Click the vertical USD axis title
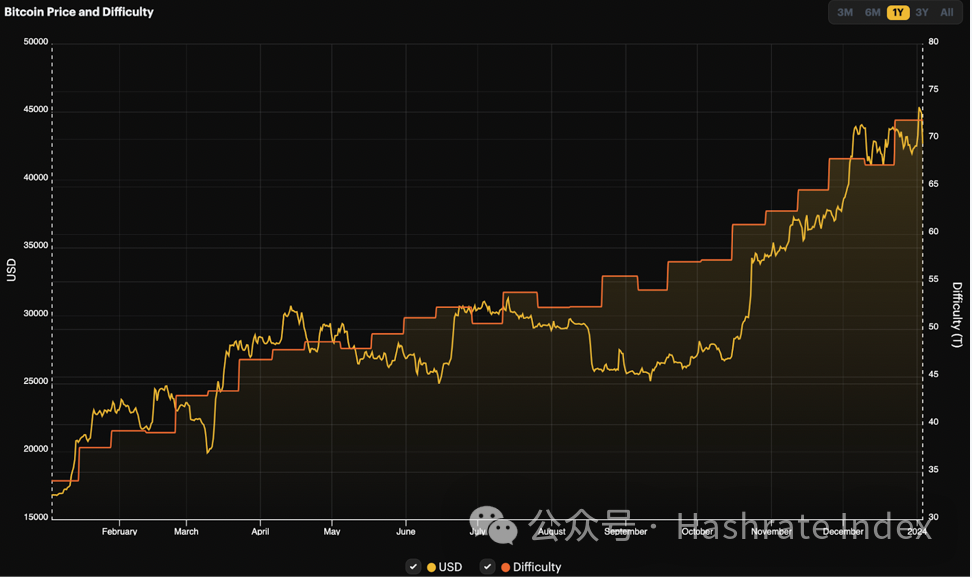Image resolution: width=972 pixels, height=578 pixels. click(12, 270)
